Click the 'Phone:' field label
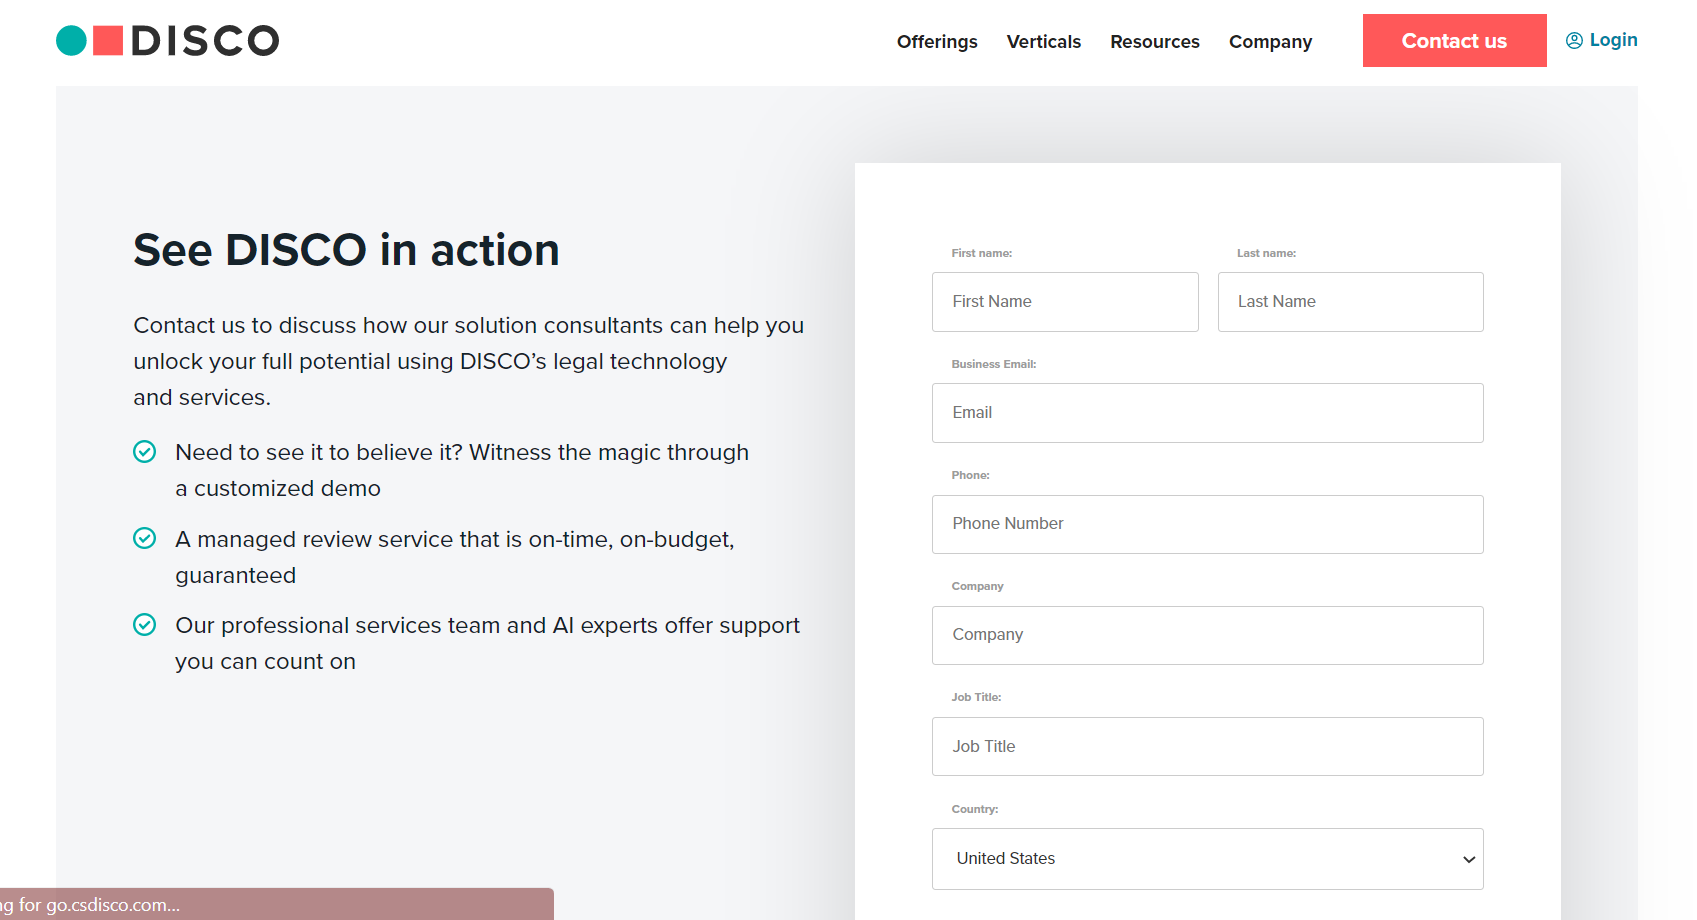The width and height of the screenshot is (1697, 920). [970, 475]
